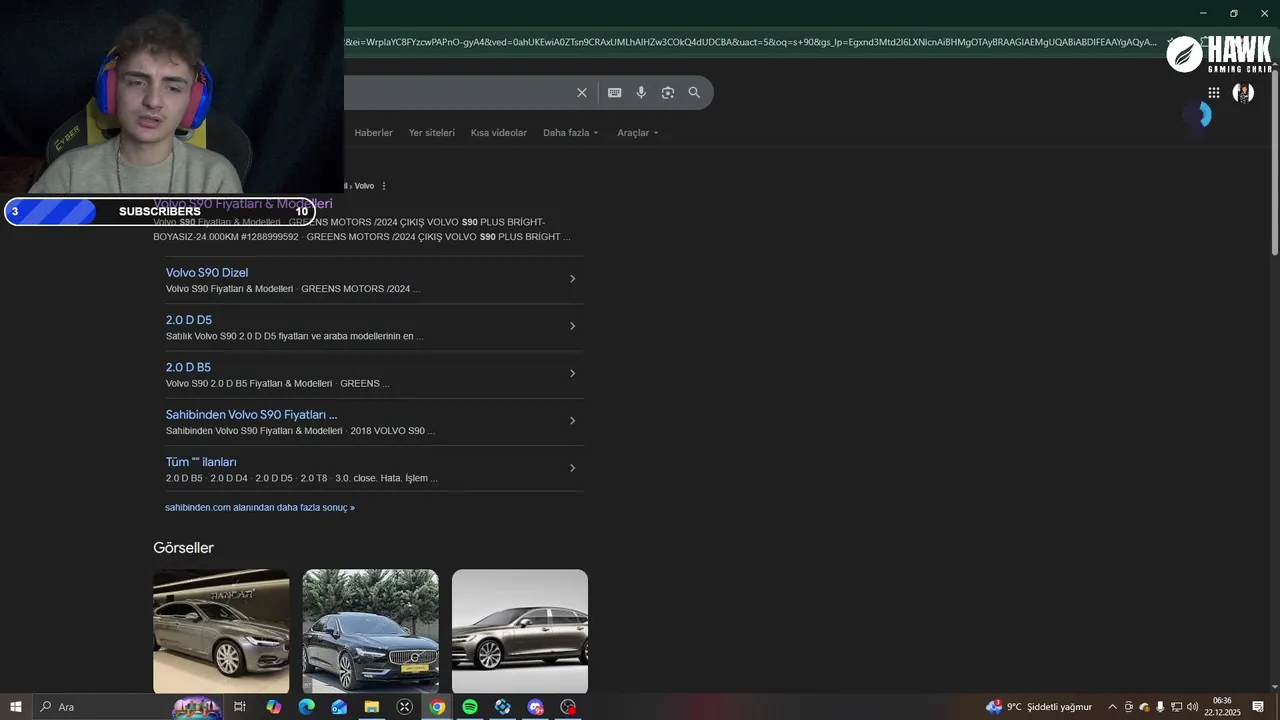Screen dimensions: 1280x720
Task: Open Microsoft Edge from taskbar
Action: [306, 707]
